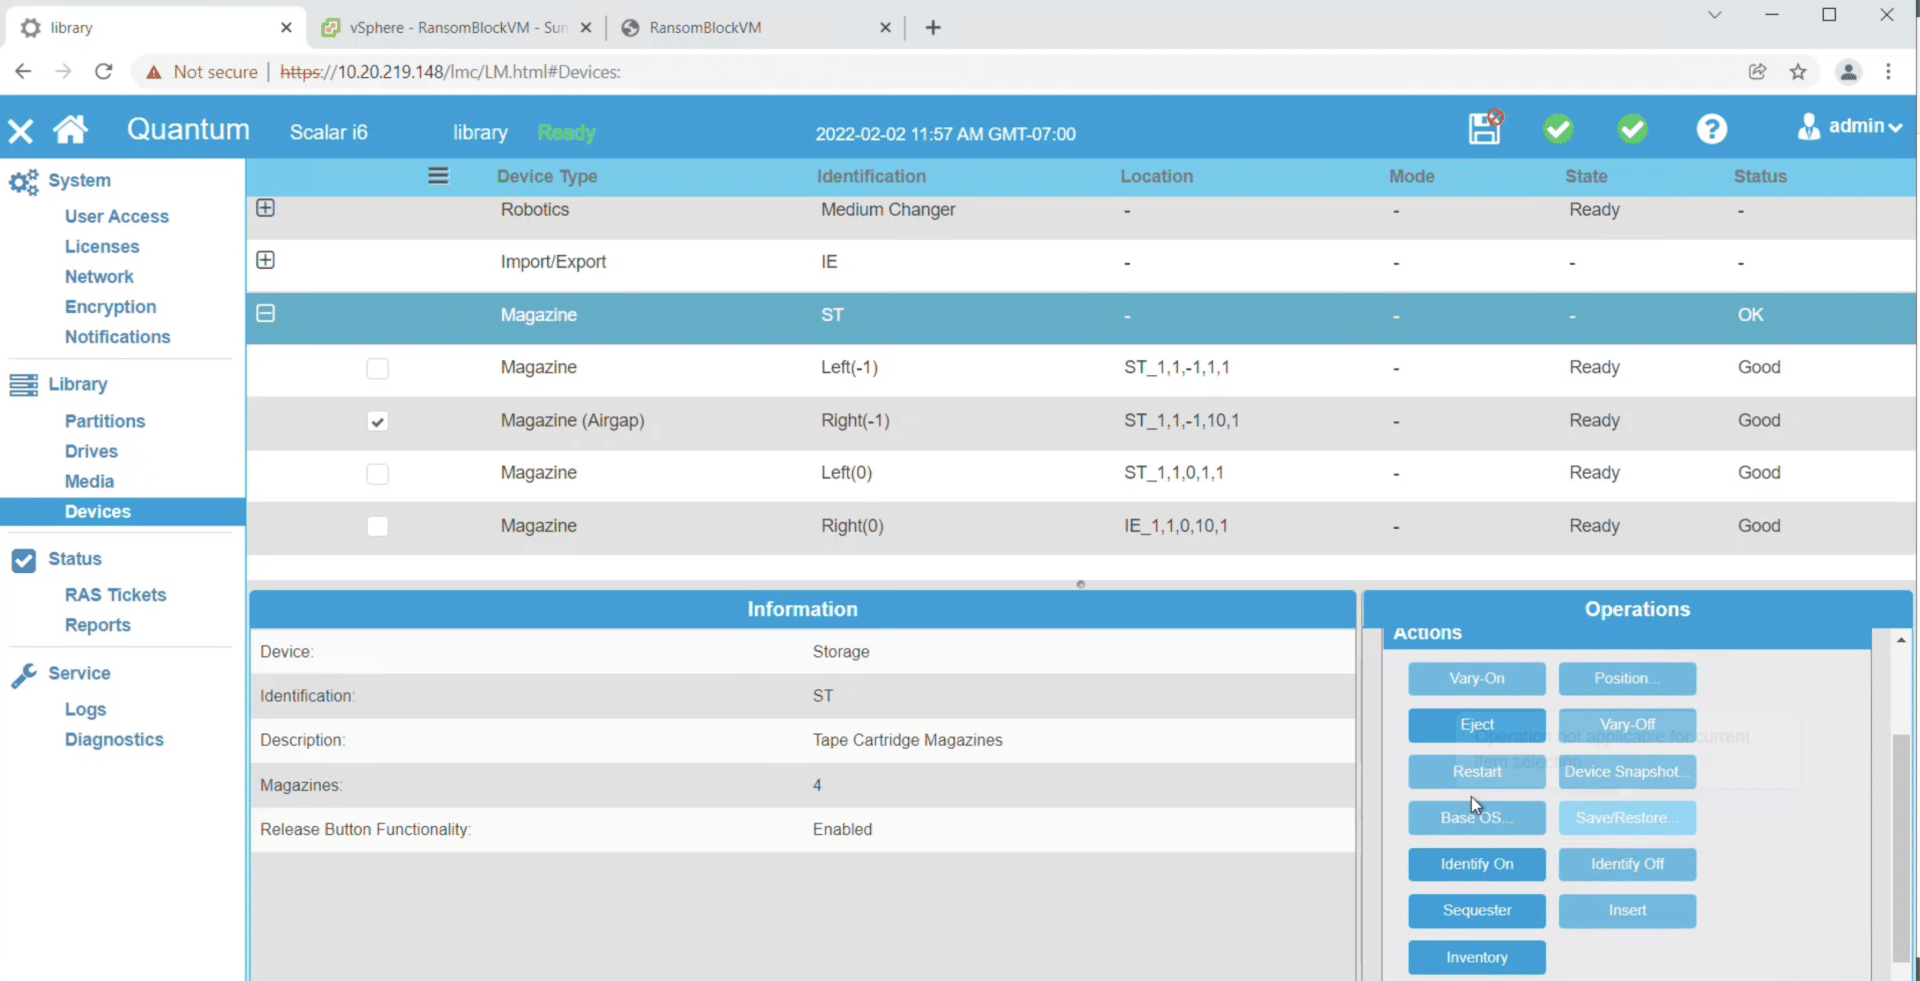
Task: Open User Access in sidebar
Action: (x=117, y=216)
